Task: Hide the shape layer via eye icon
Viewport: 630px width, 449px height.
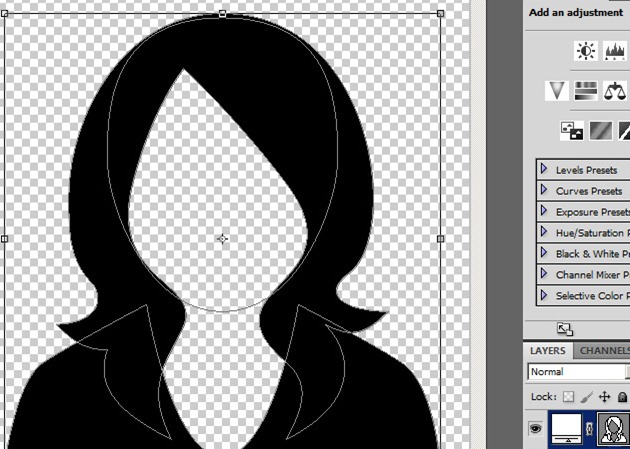Action: click(536, 429)
